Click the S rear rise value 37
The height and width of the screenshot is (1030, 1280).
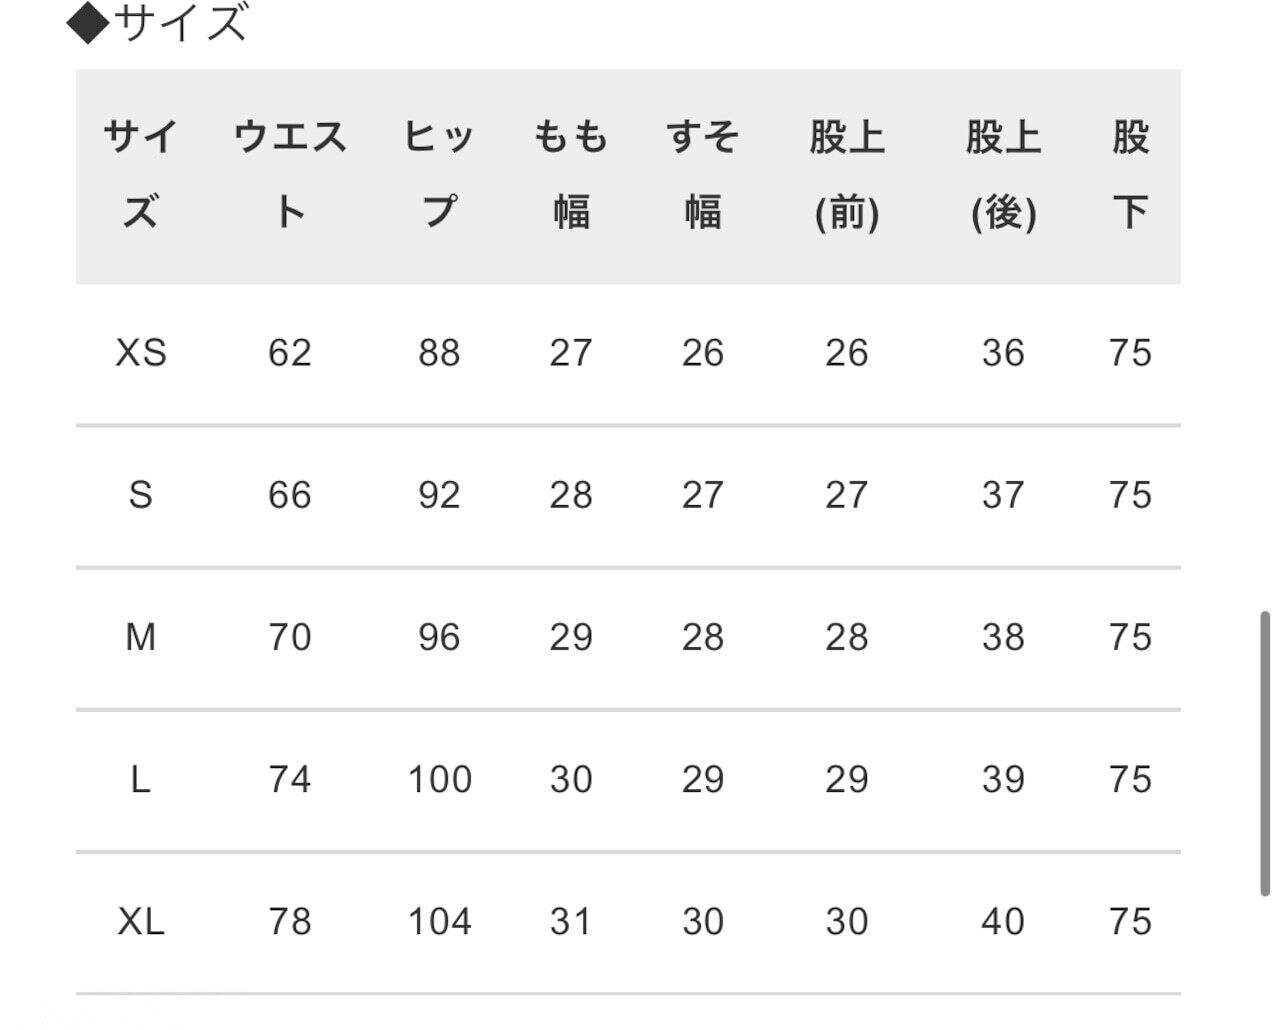coord(1003,495)
